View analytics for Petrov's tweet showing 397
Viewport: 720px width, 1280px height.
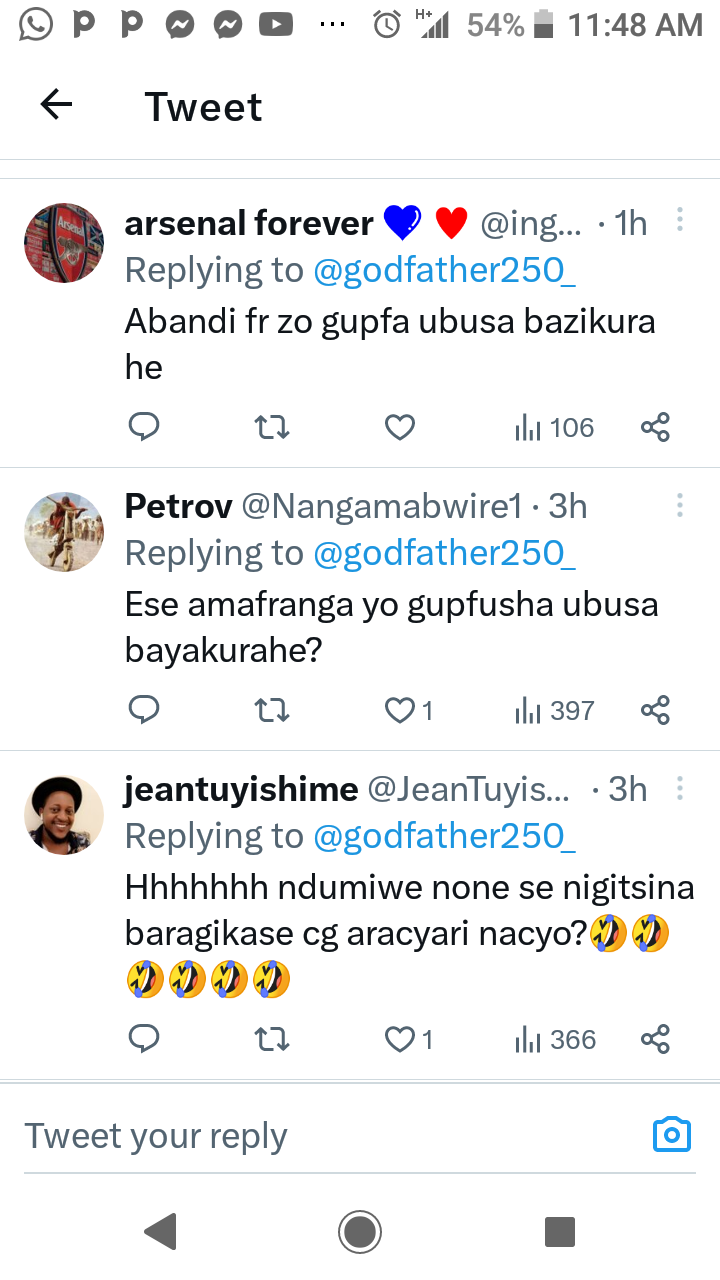click(x=555, y=711)
